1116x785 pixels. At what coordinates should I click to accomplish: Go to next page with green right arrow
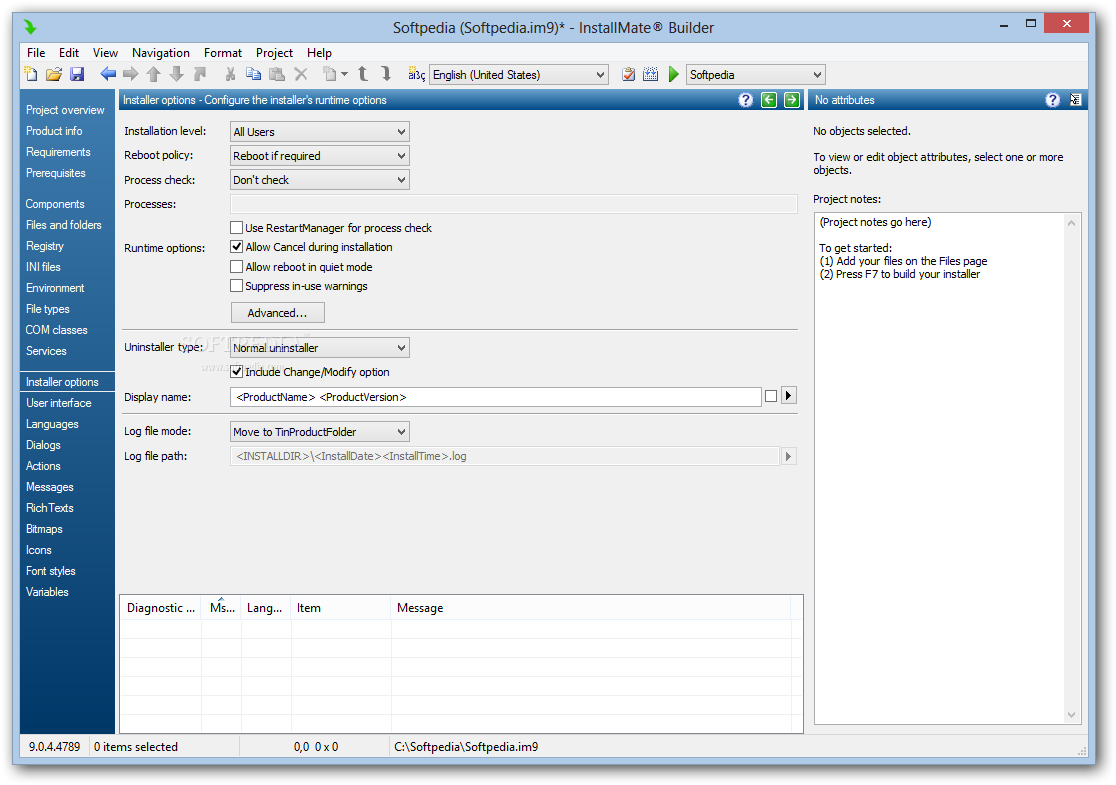[x=791, y=100]
